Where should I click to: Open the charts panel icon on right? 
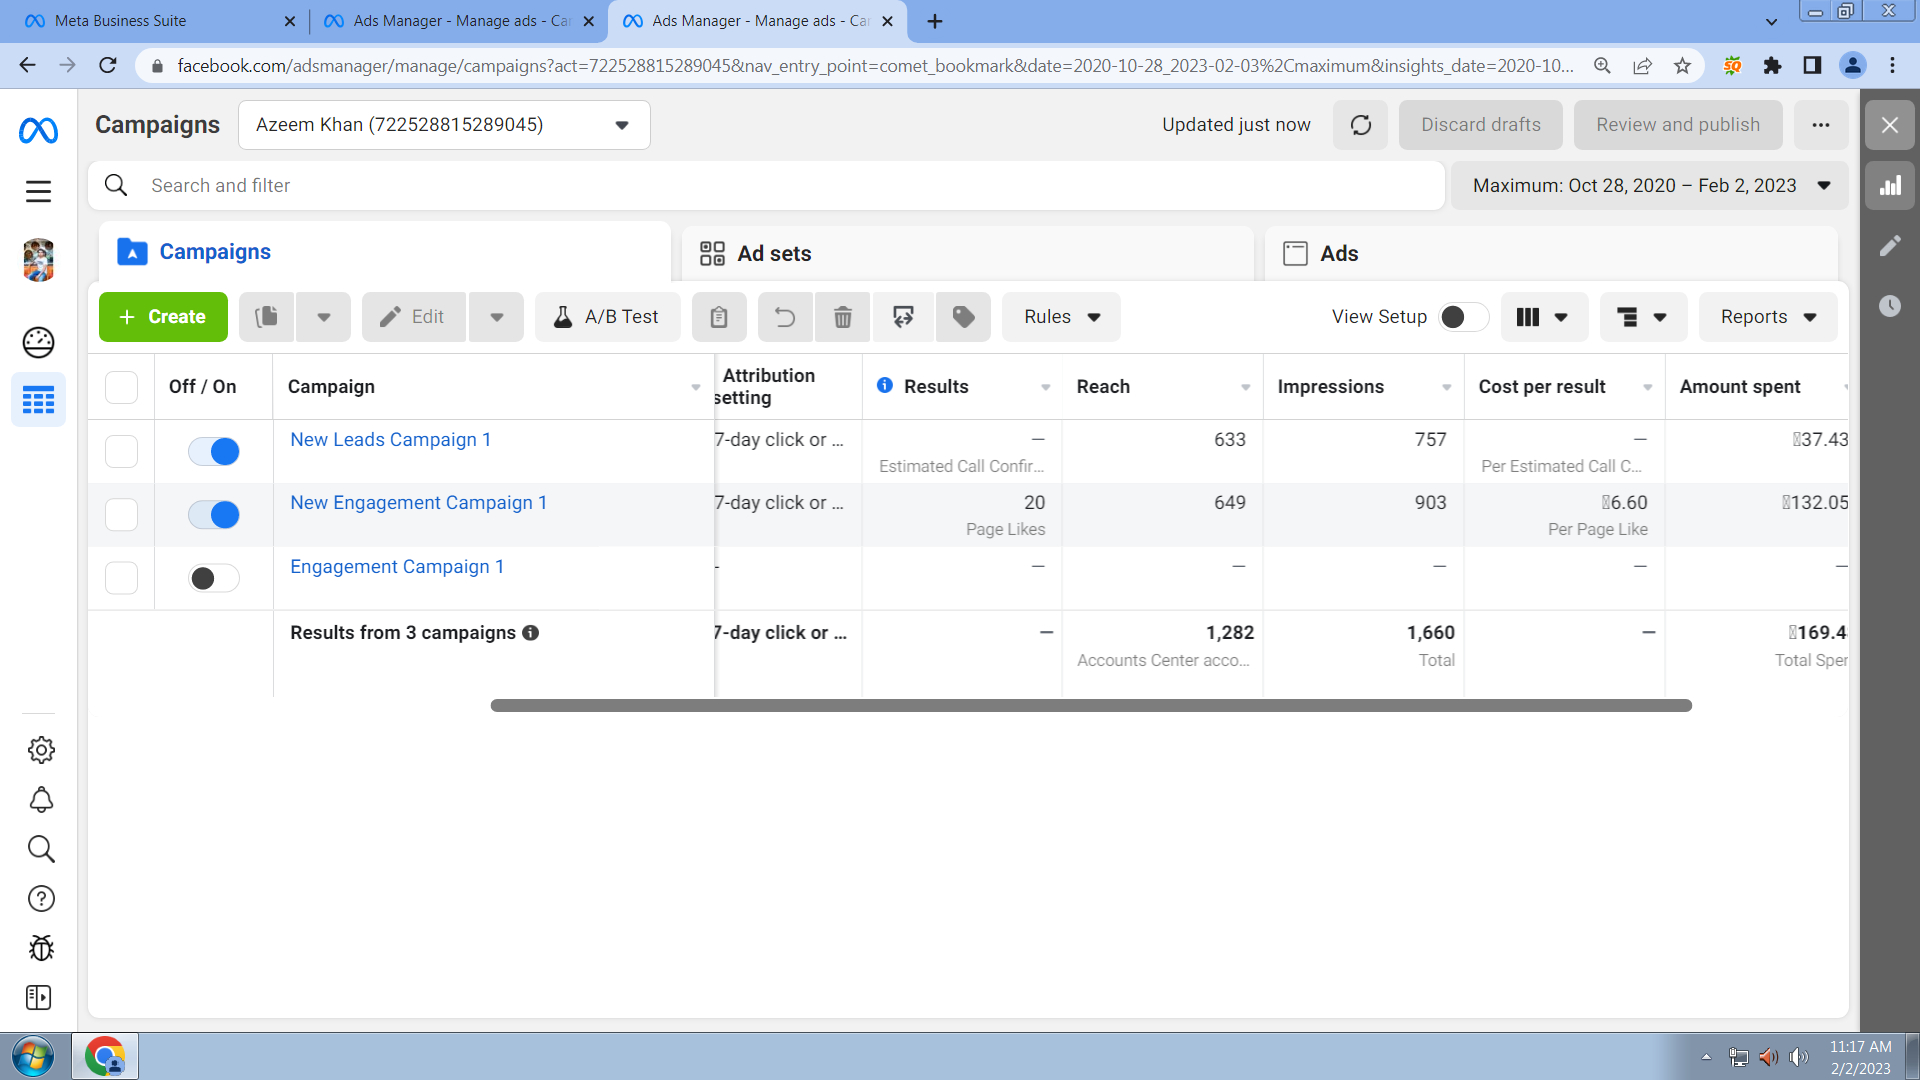coord(1889,186)
